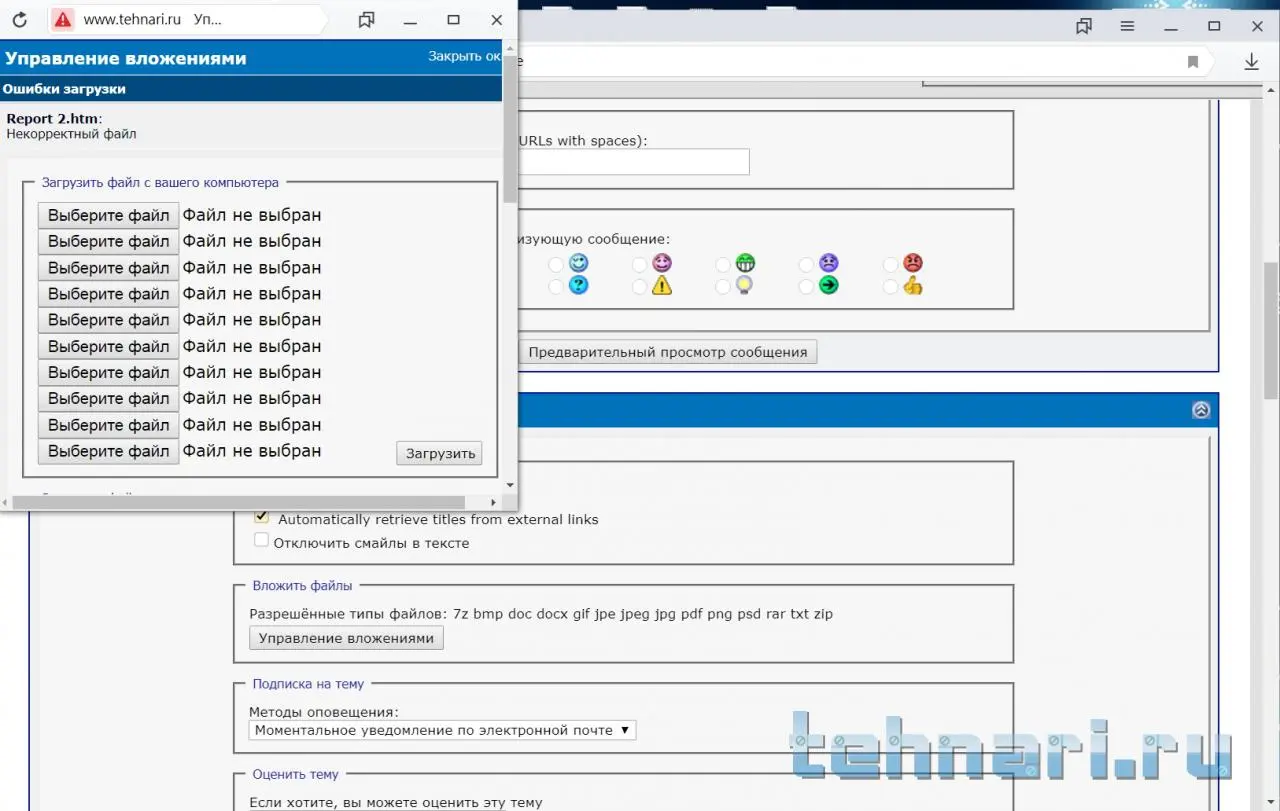The image size is (1280, 811).
Task: Select the radio button for the winking smiley
Action: coord(556,265)
